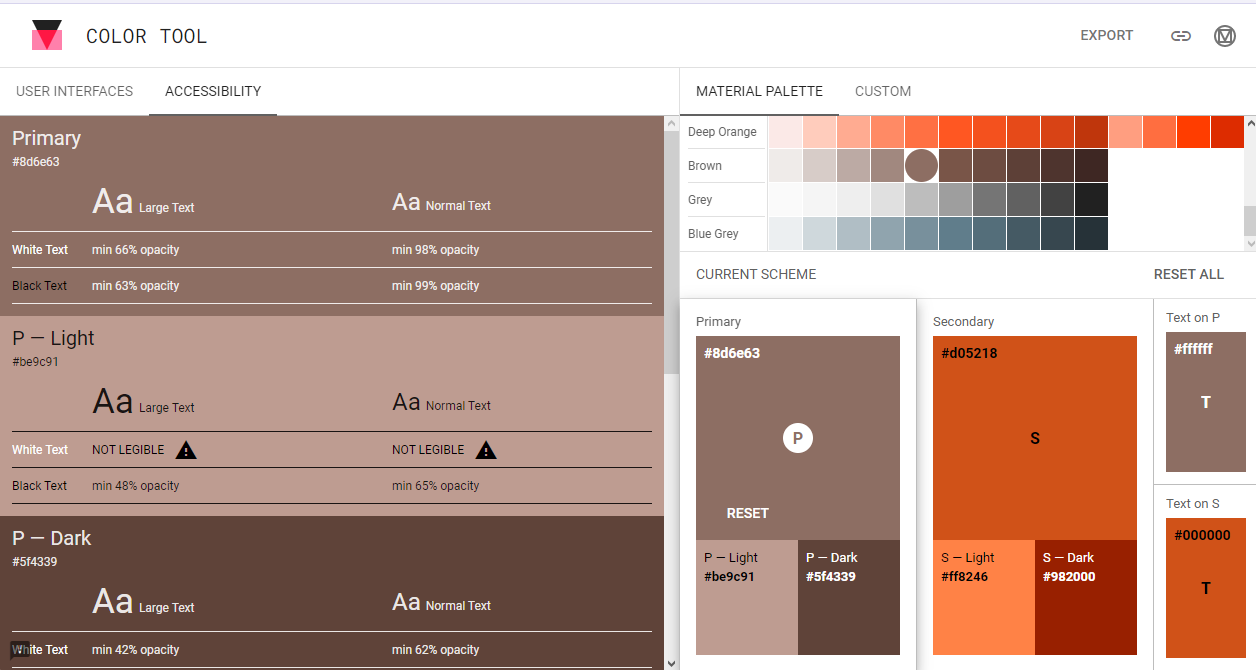This screenshot has width=1256, height=670.
Task: Click the Blue Grey row label
Action: click(713, 234)
